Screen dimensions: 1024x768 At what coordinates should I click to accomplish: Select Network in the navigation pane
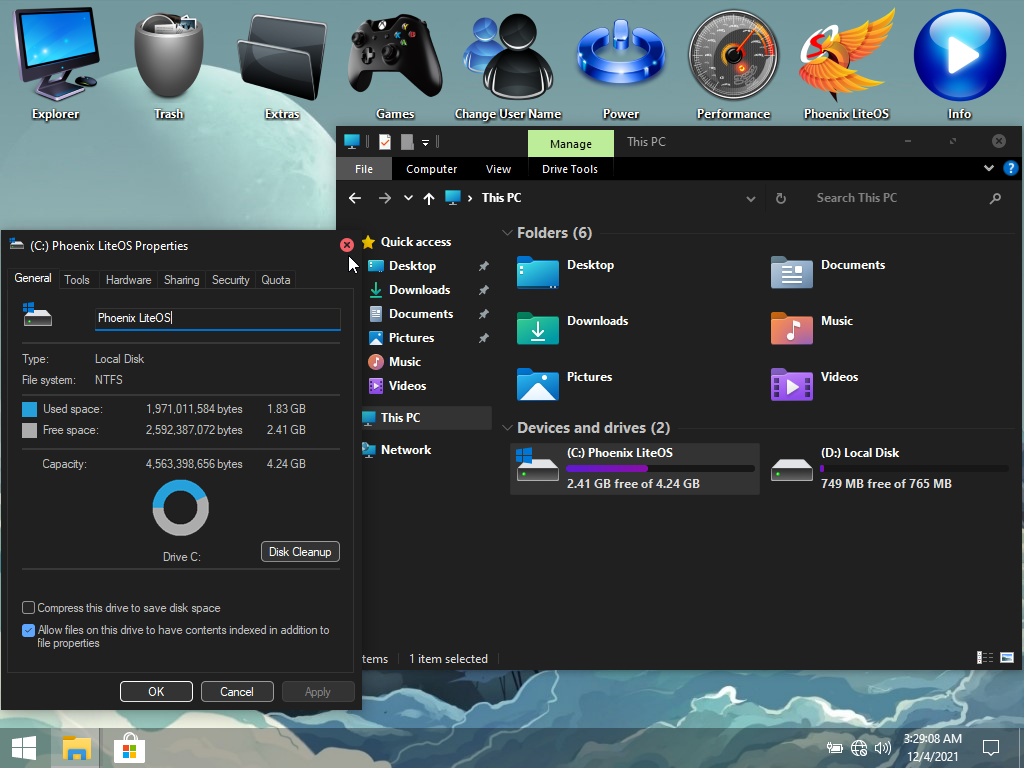[406, 450]
